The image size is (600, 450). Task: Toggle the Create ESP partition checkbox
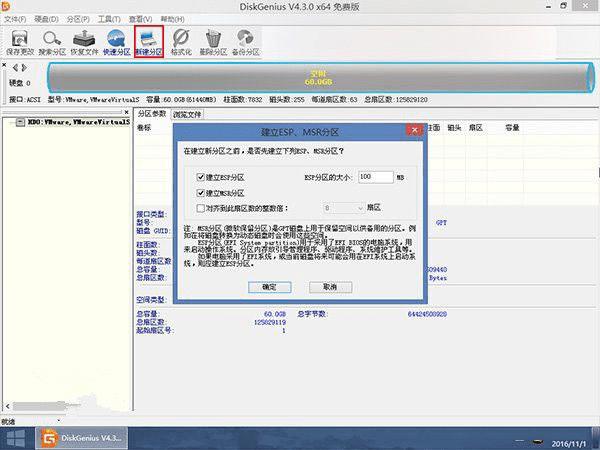[x=201, y=177]
